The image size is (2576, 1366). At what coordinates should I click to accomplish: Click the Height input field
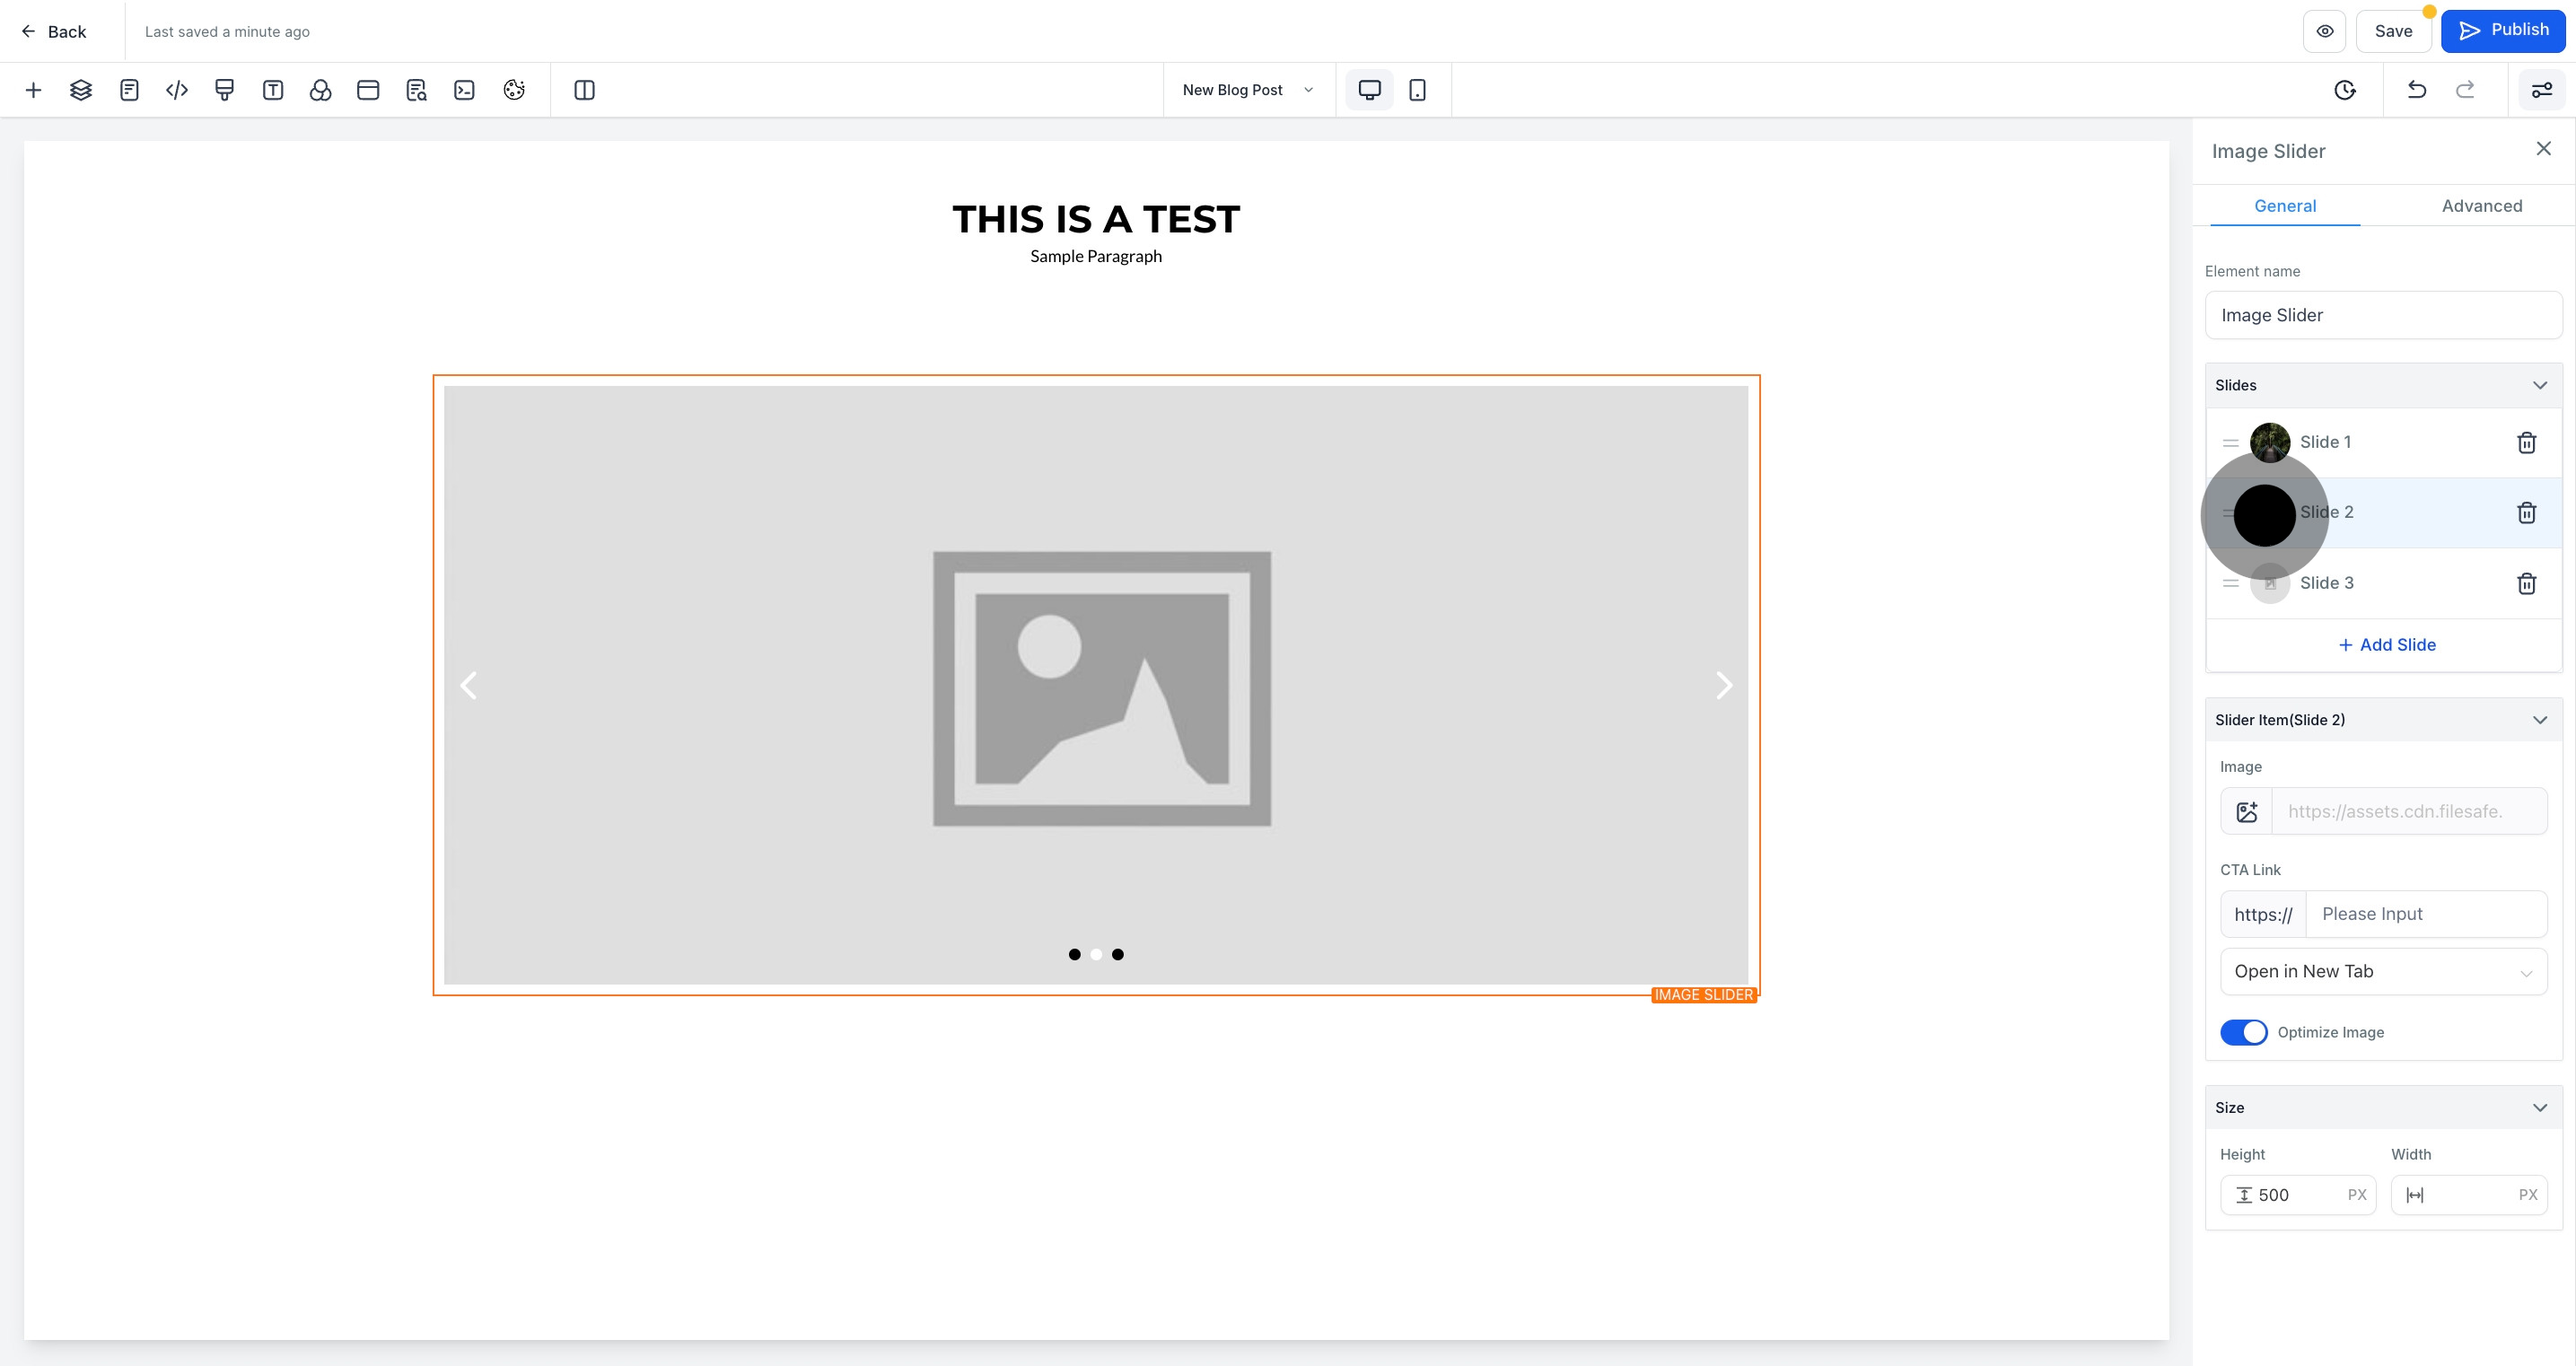tap(2298, 1195)
